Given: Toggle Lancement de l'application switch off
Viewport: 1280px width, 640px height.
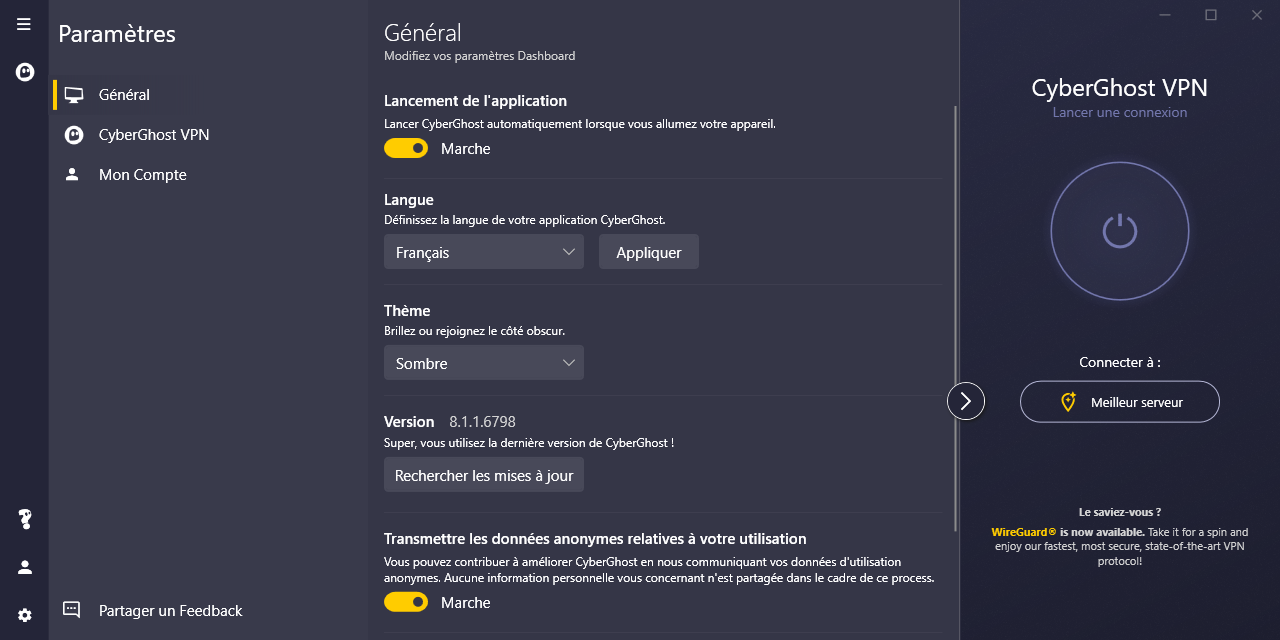Looking at the screenshot, I should pyautogui.click(x=406, y=148).
